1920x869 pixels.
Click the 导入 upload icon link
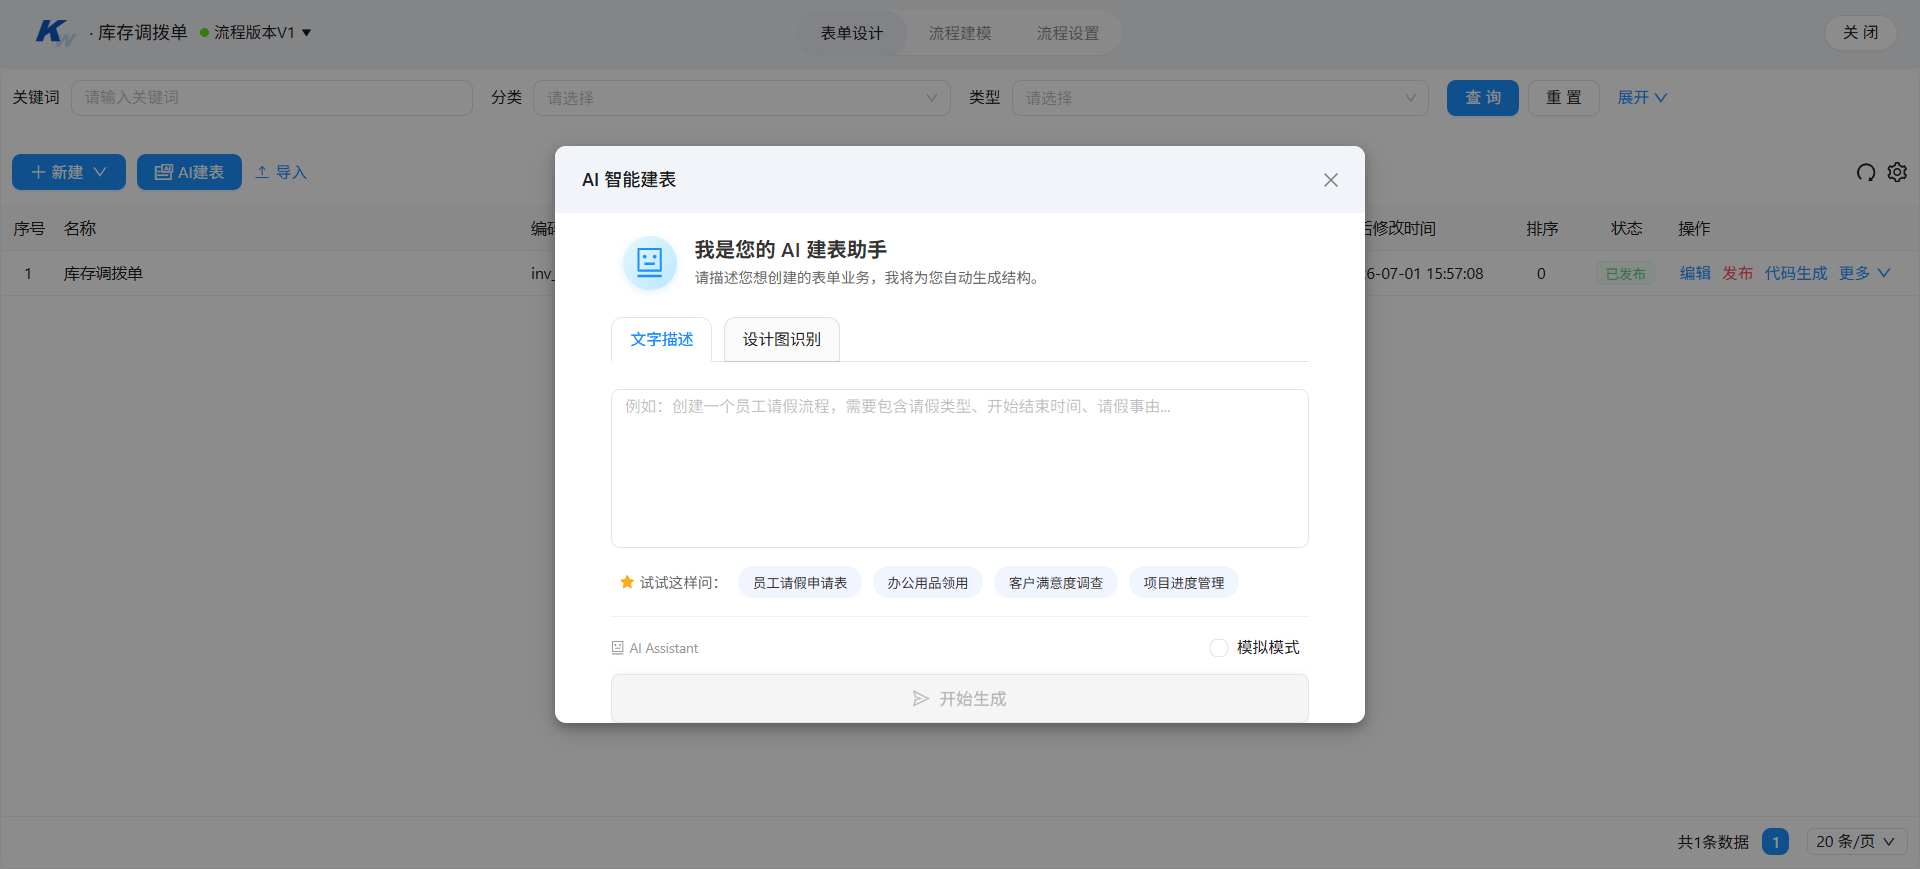pyautogui.click(x=281, y=172)
